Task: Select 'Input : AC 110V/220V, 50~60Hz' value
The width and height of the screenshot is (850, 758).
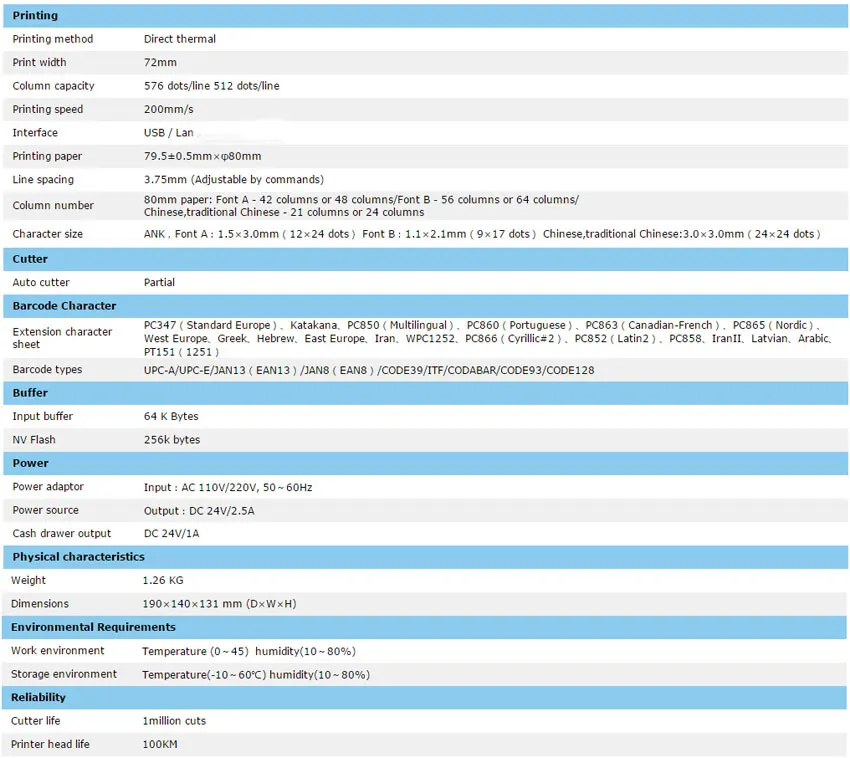Action: [228, 487]
